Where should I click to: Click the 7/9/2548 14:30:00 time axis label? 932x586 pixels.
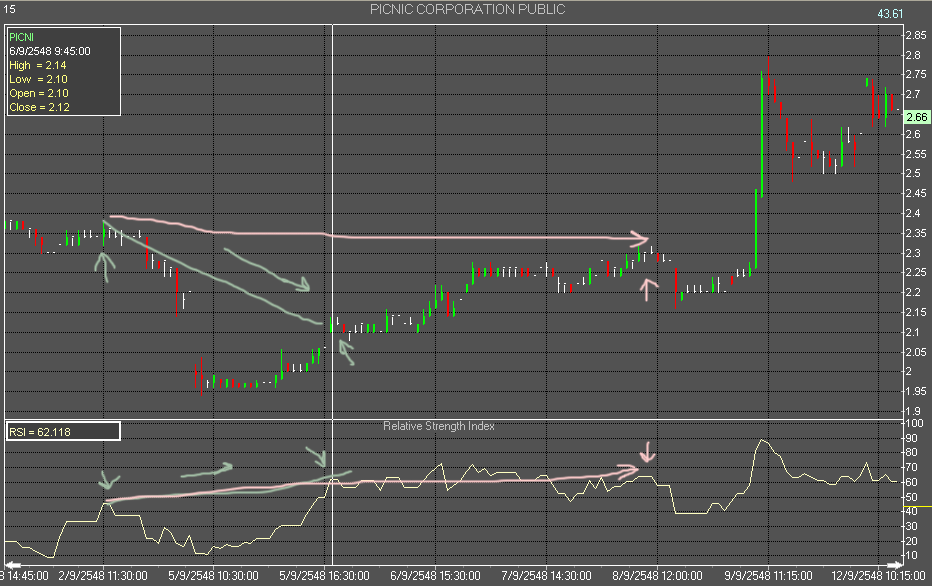pos(546,576)
